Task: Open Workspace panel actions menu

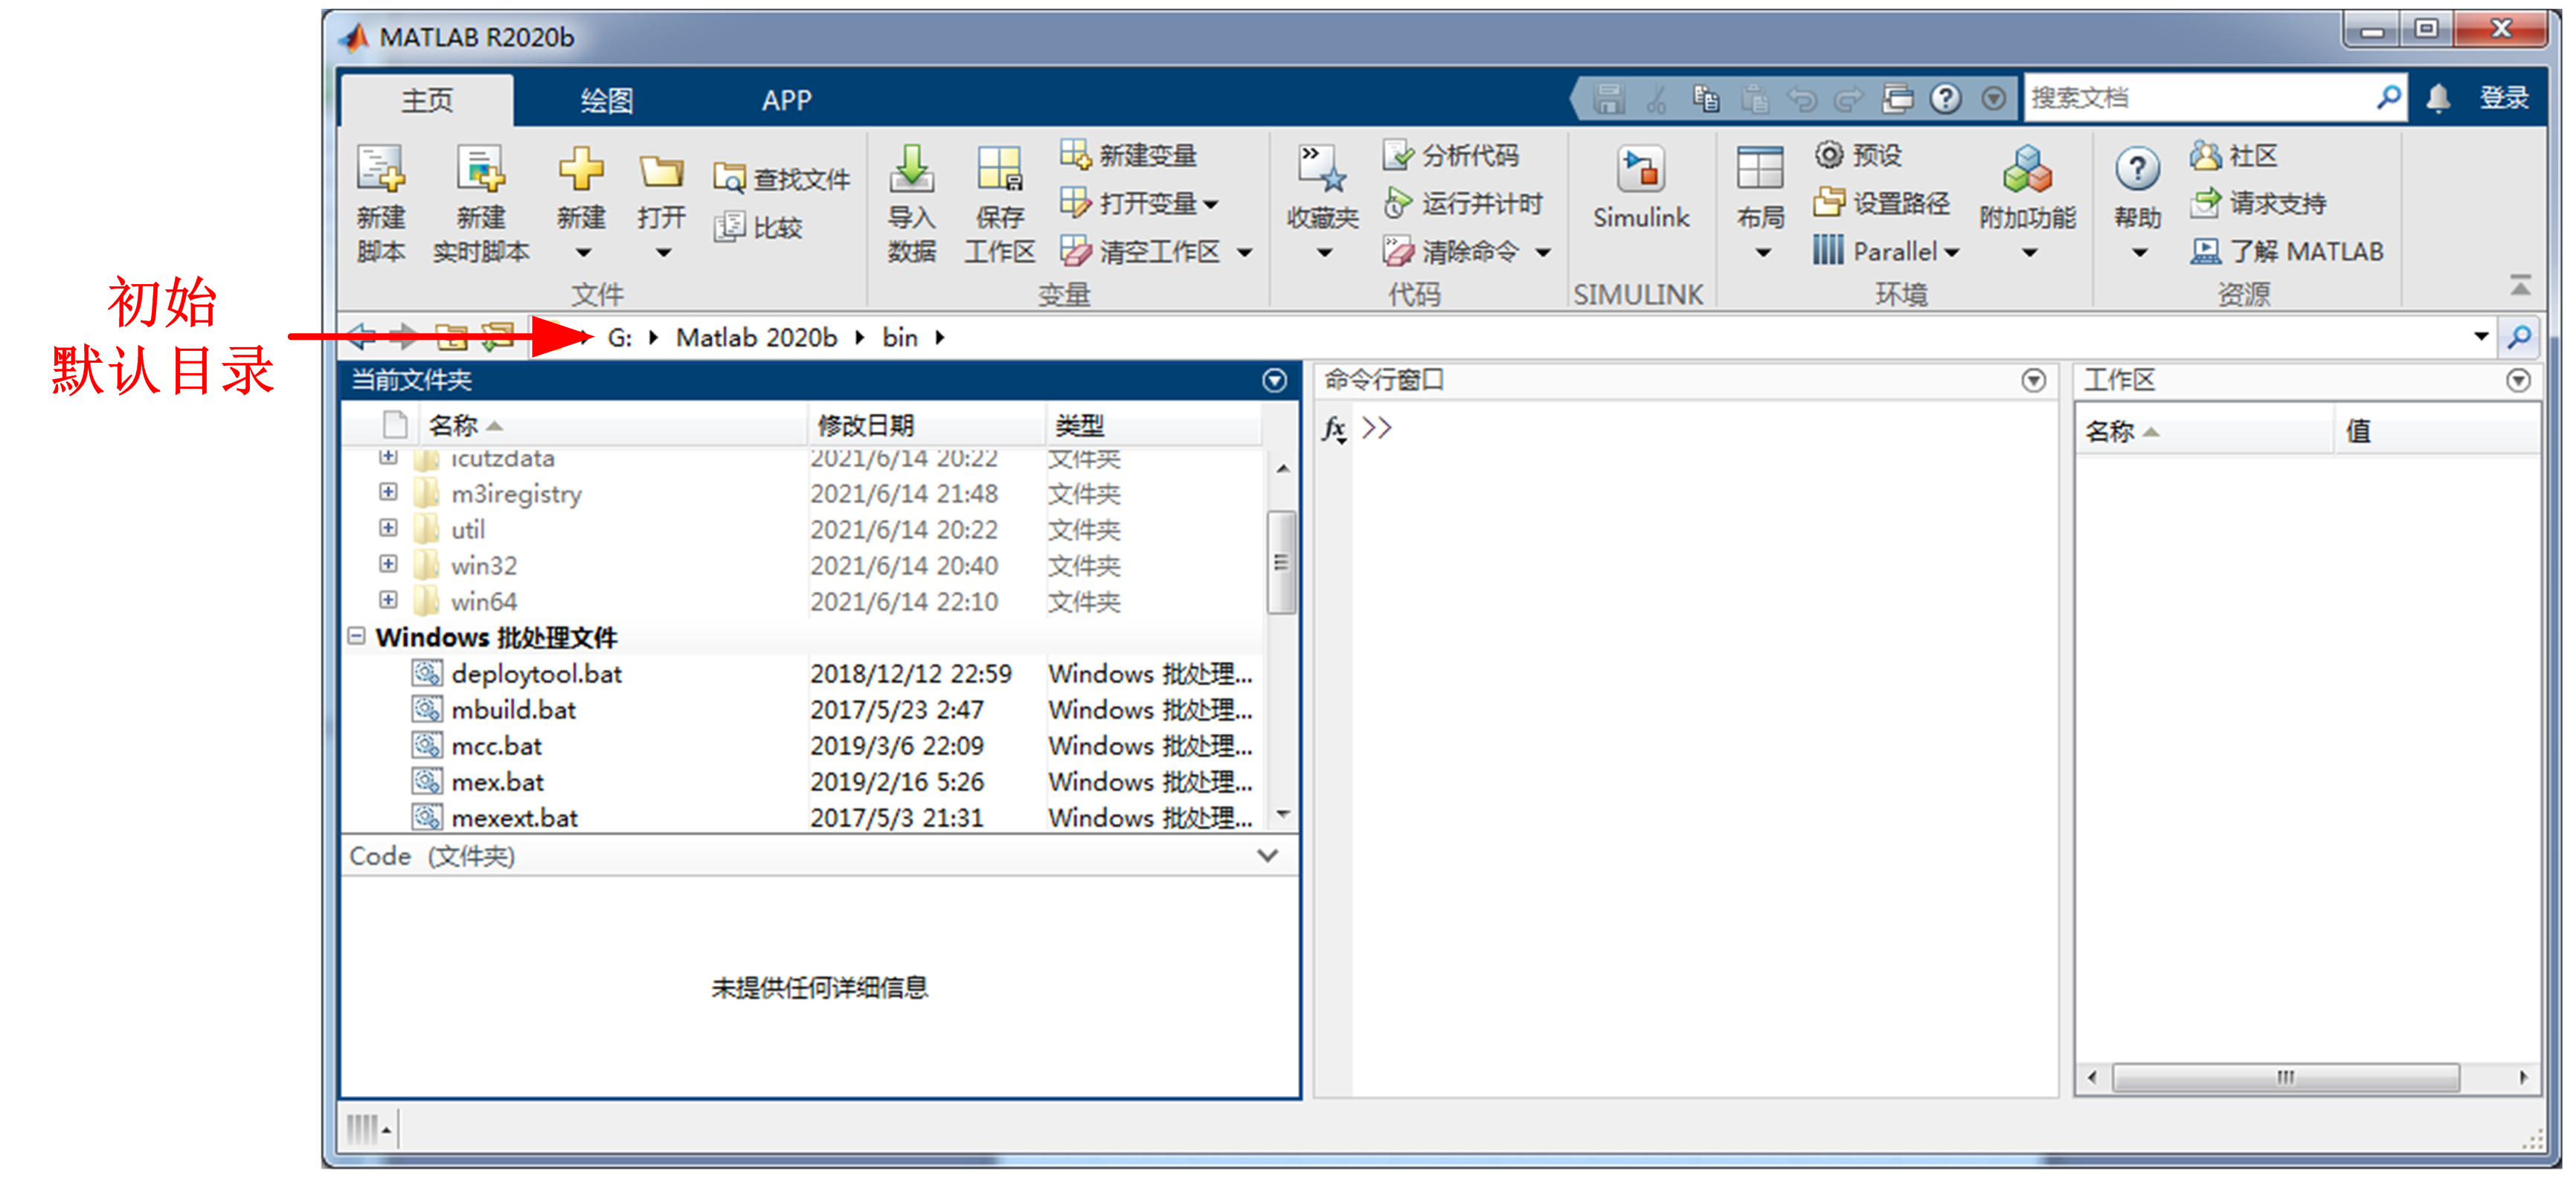Action: pyautogui.click(x=2518, y=380)
